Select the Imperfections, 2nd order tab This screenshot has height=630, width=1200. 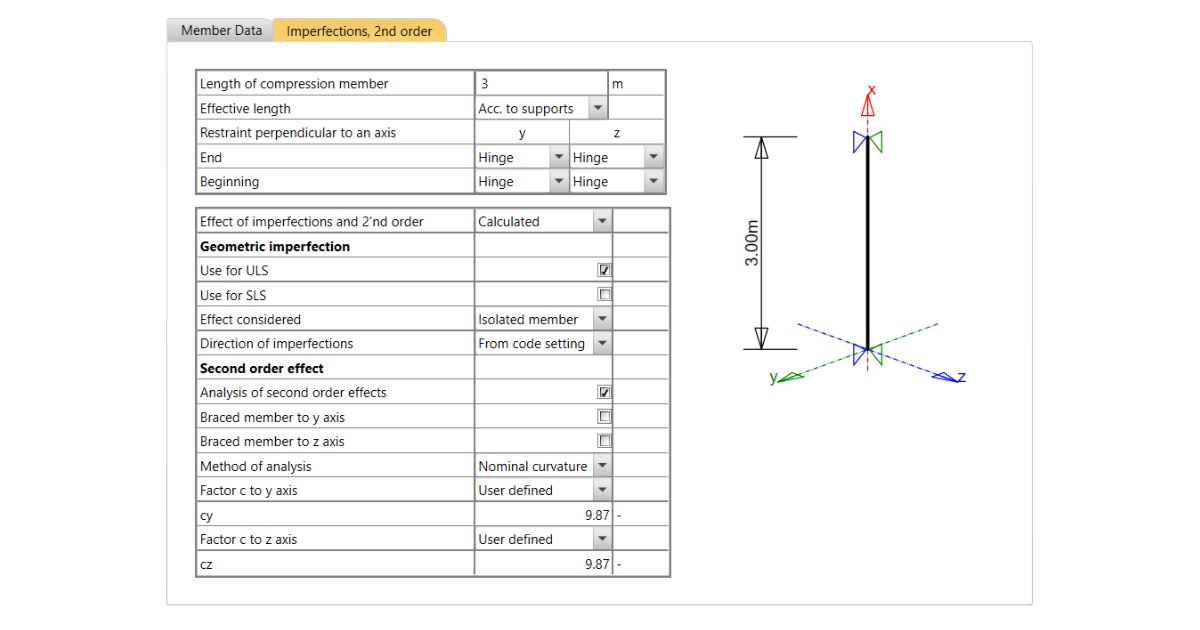pyautogui.click(x=360, y=31)
